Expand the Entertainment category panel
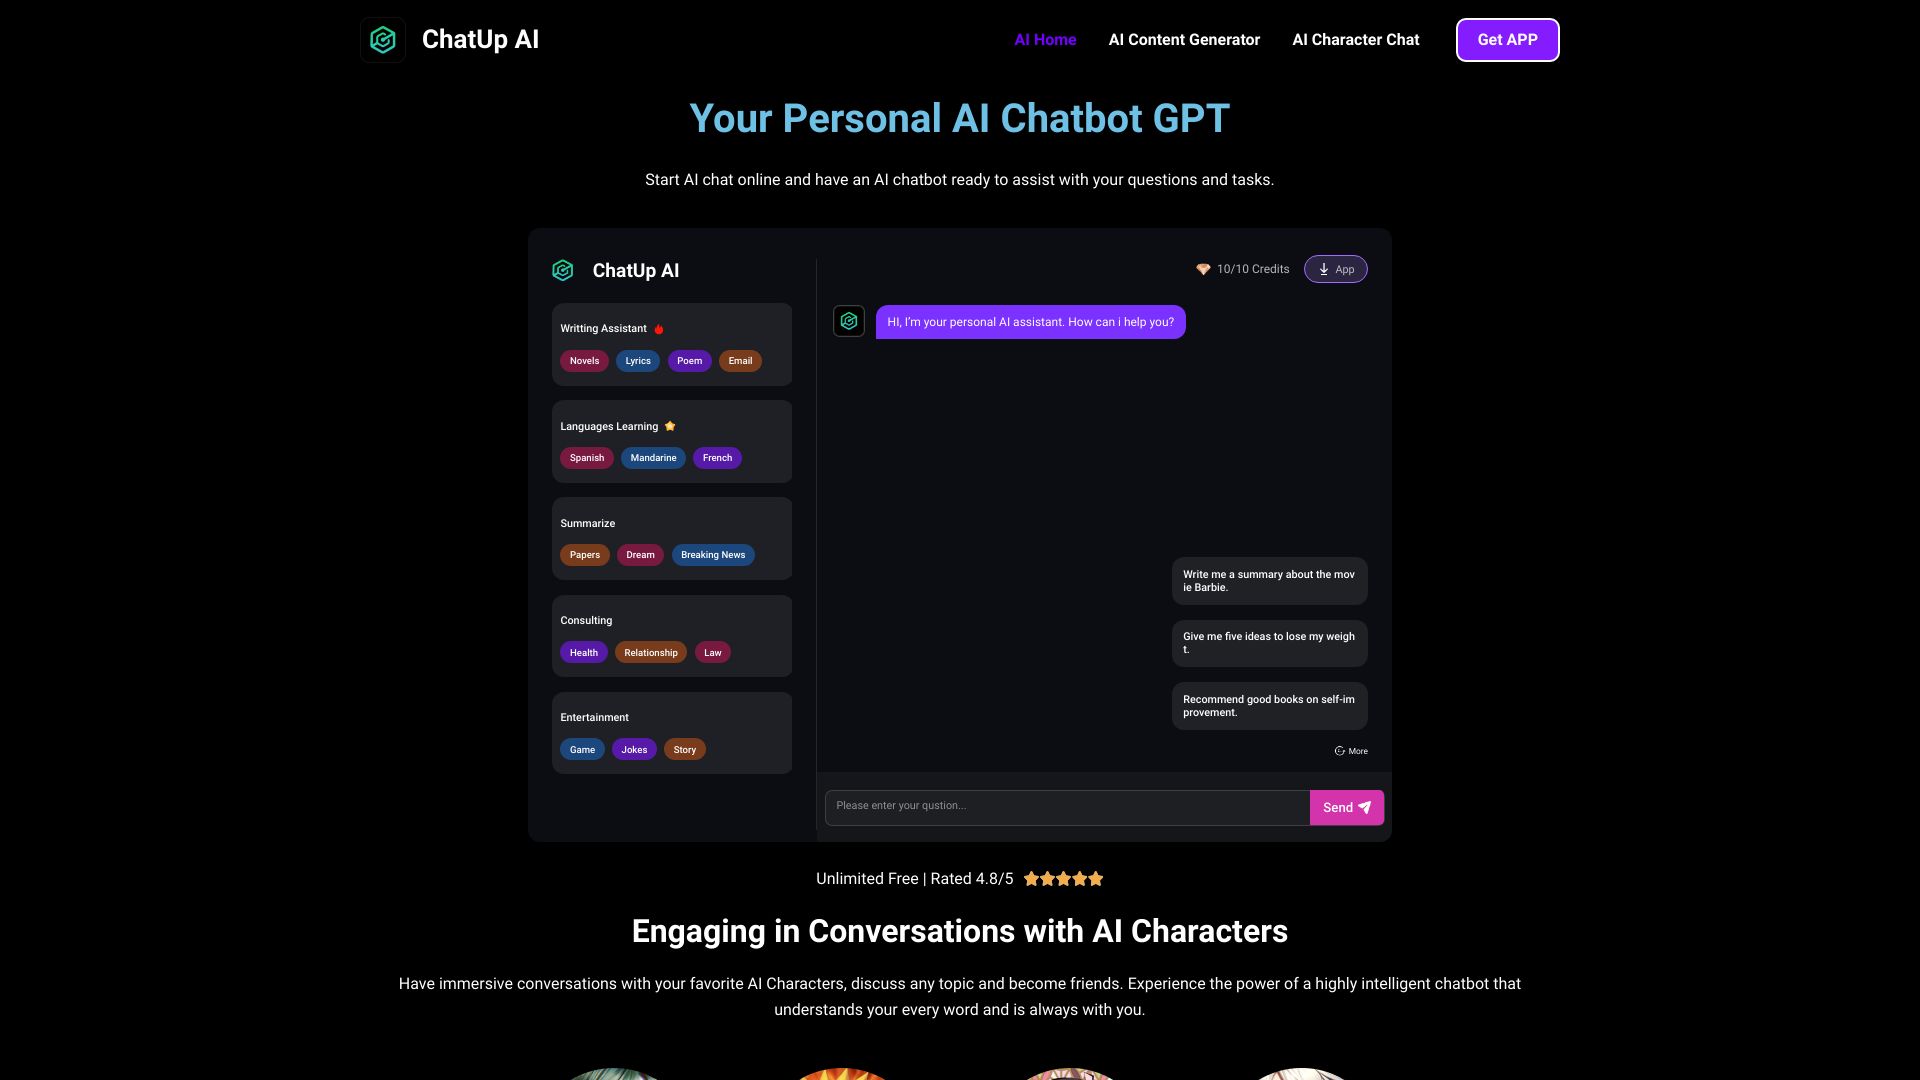1920x1080 pixels. pyautogui.click(x=595, y=716)
